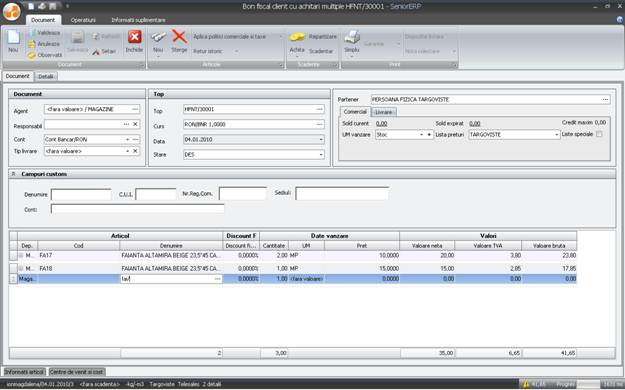Click the Repartizare button

tap(323, 37)
